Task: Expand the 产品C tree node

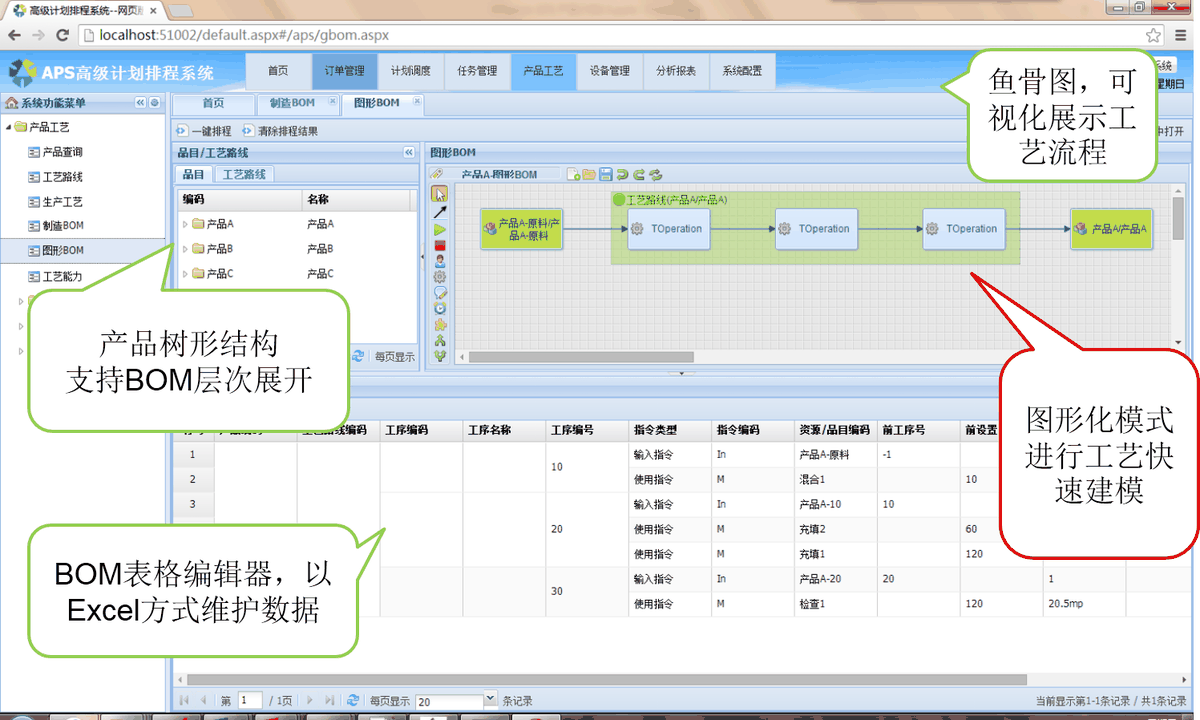Action: click(185, 274)
